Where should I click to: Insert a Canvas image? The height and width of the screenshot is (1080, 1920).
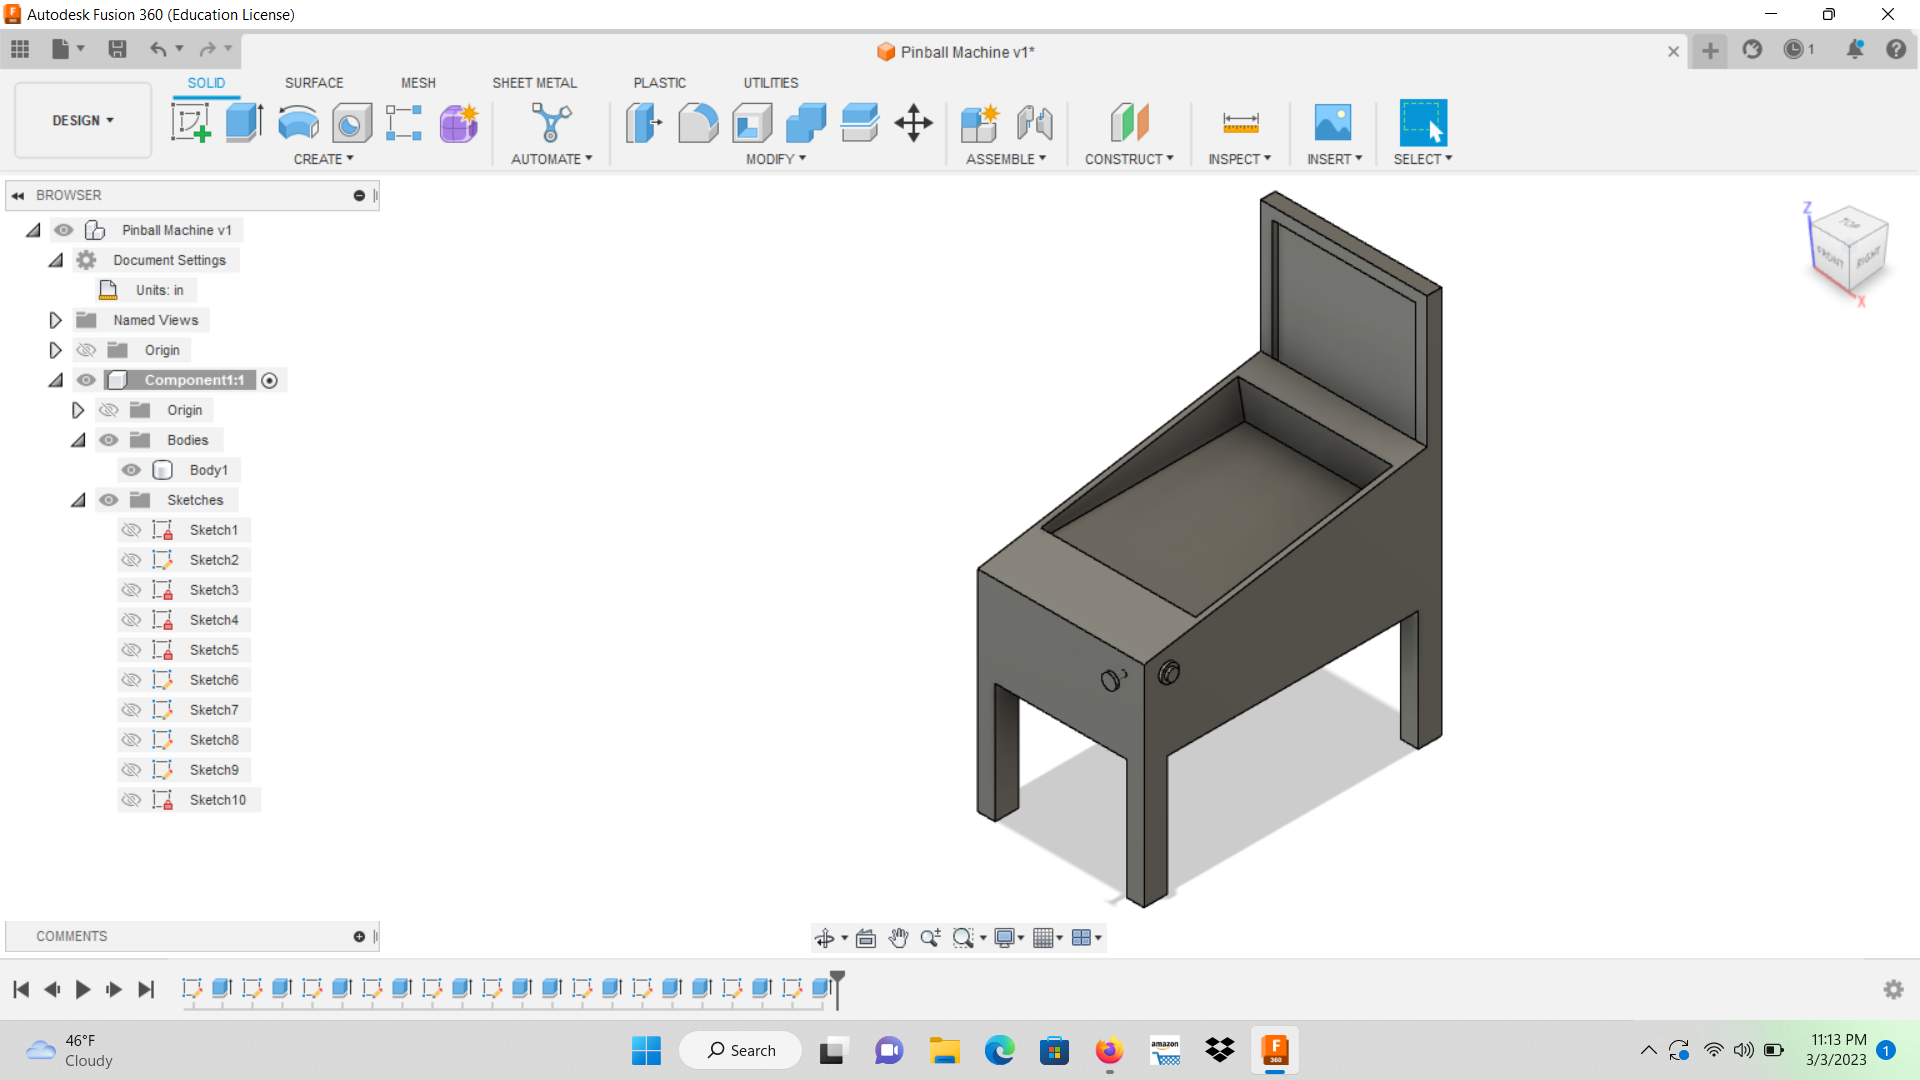click(1334, 122)
